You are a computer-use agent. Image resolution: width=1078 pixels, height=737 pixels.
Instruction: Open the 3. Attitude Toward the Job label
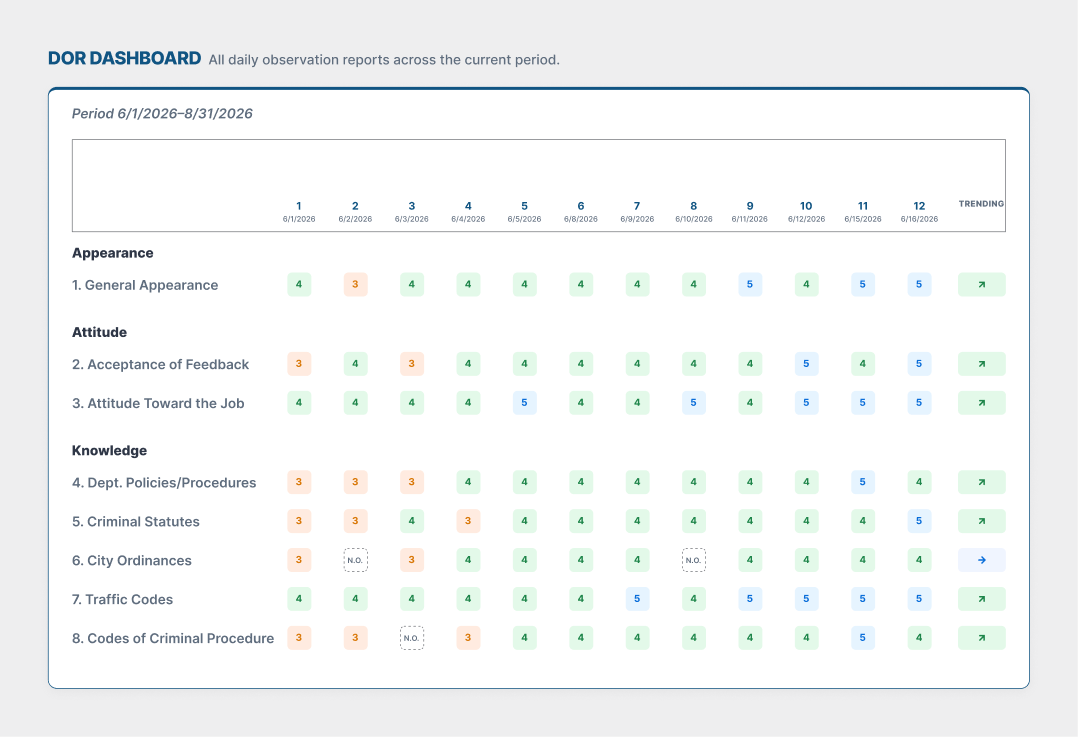(158, 404)
